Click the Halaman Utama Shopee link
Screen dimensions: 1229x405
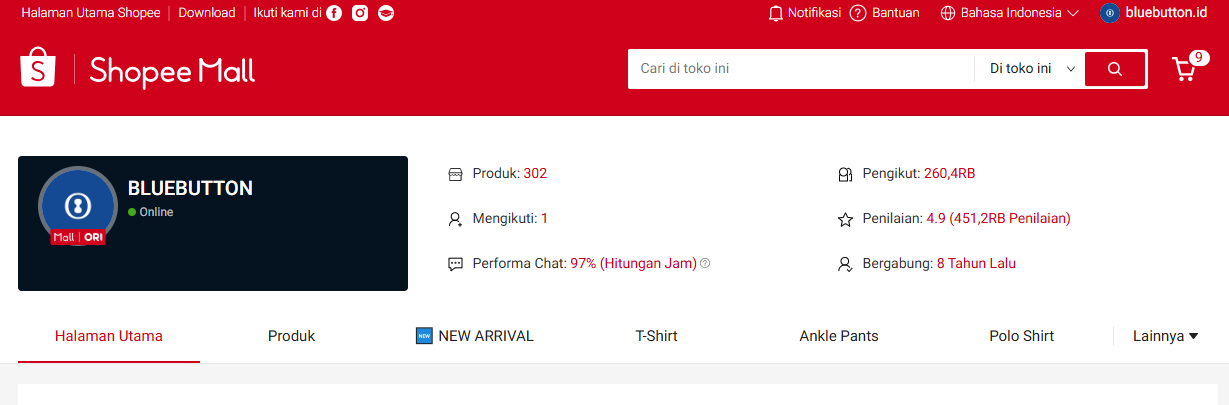point(91,13)
